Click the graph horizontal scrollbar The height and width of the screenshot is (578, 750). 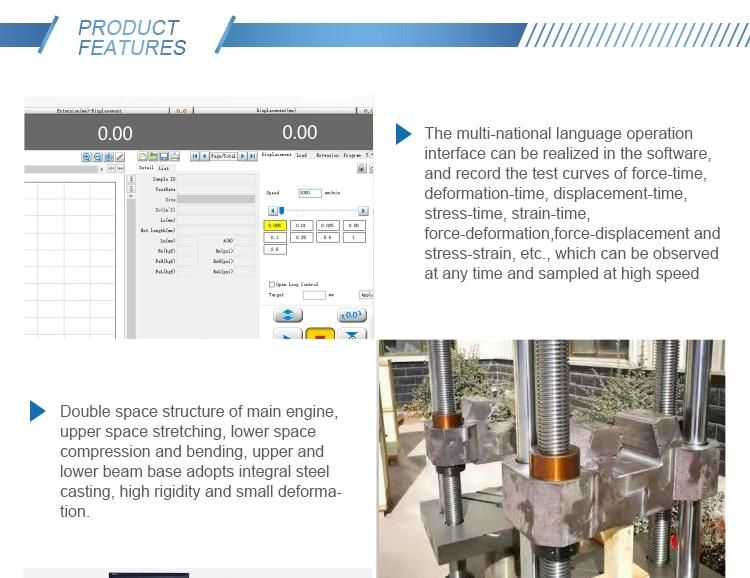pos(61,169)
